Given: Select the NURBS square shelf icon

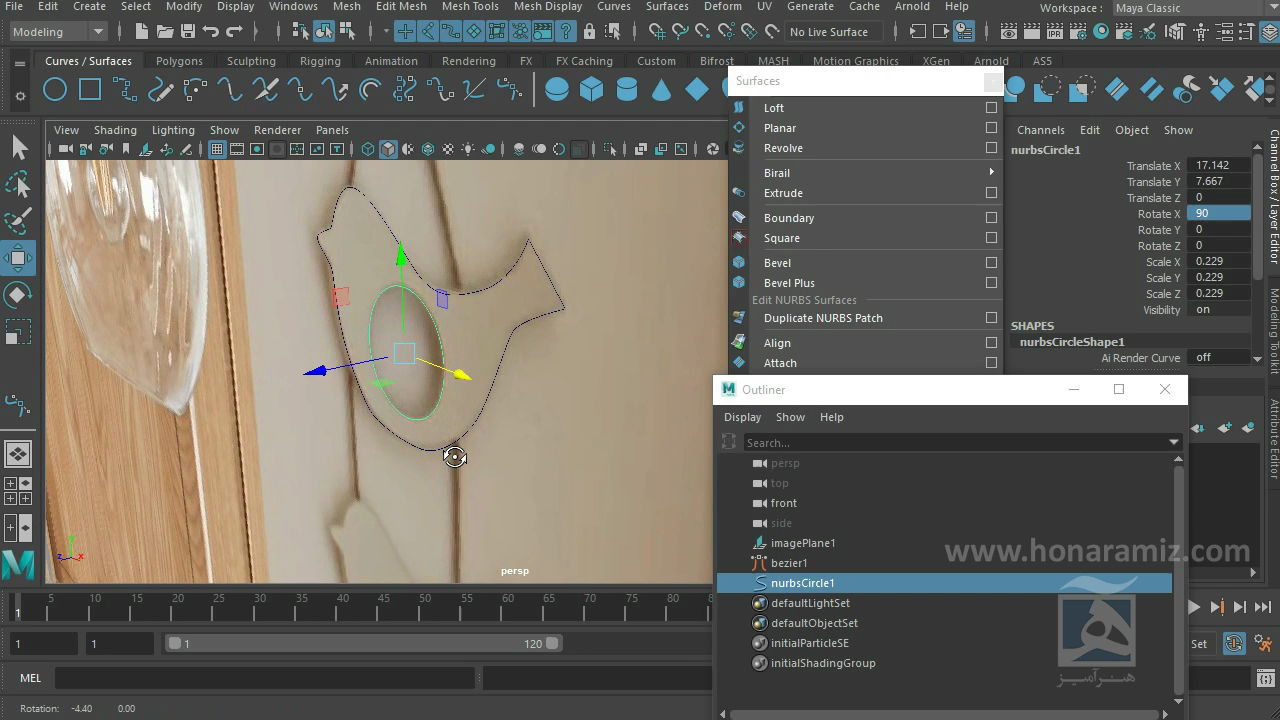Looking at the screenshot, I should coord(90,90).
